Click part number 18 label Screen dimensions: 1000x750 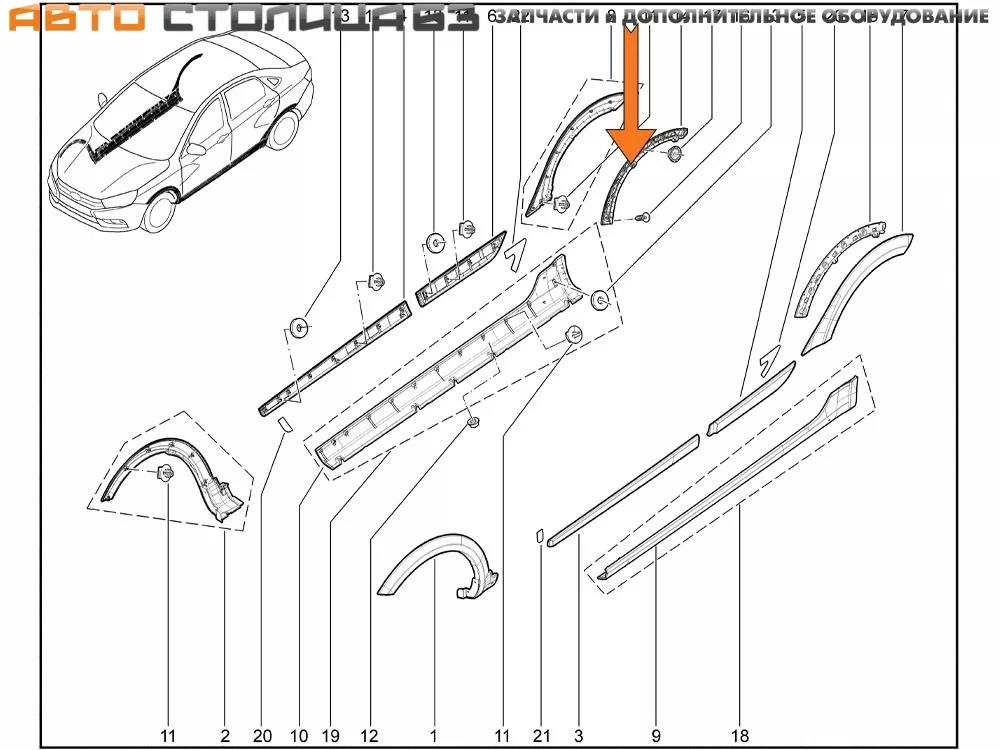point(739,736)
